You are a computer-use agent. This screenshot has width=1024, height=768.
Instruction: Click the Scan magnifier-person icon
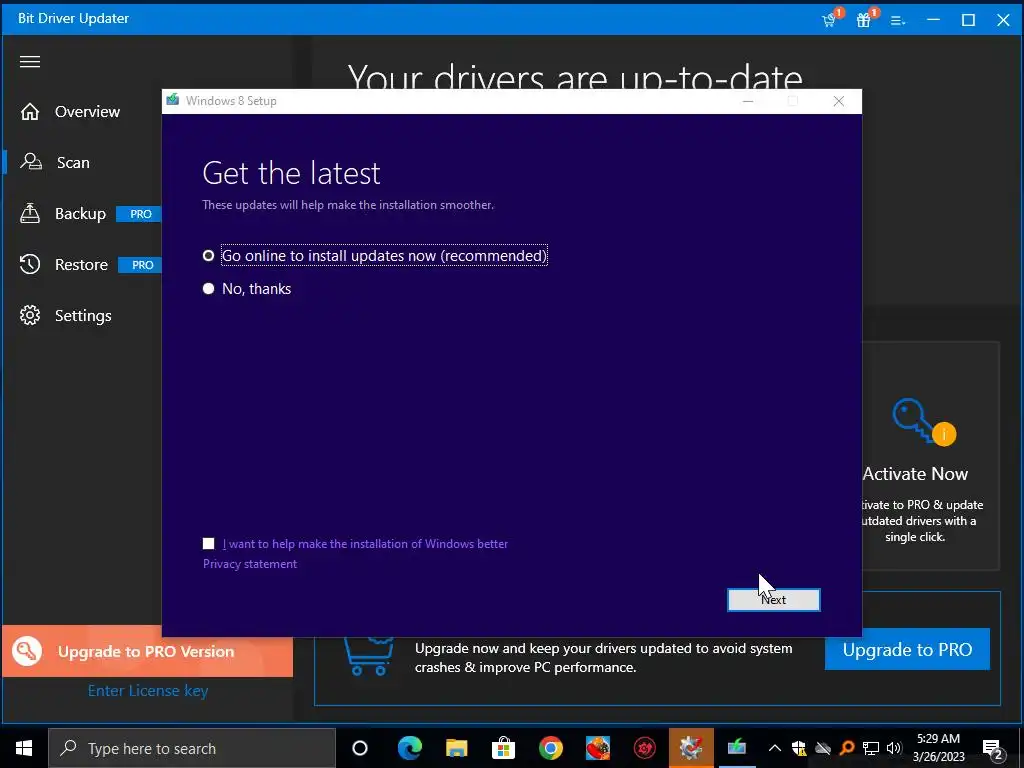[31, 161]
